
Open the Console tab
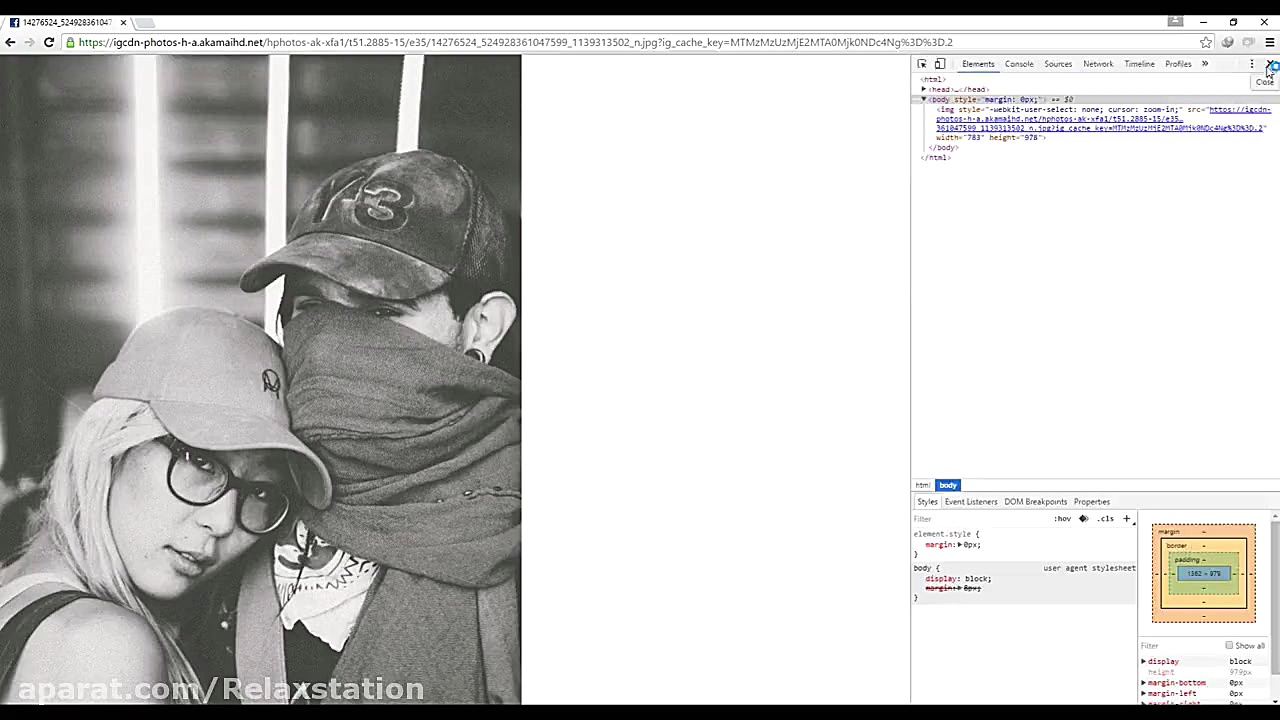(1019, 64)
